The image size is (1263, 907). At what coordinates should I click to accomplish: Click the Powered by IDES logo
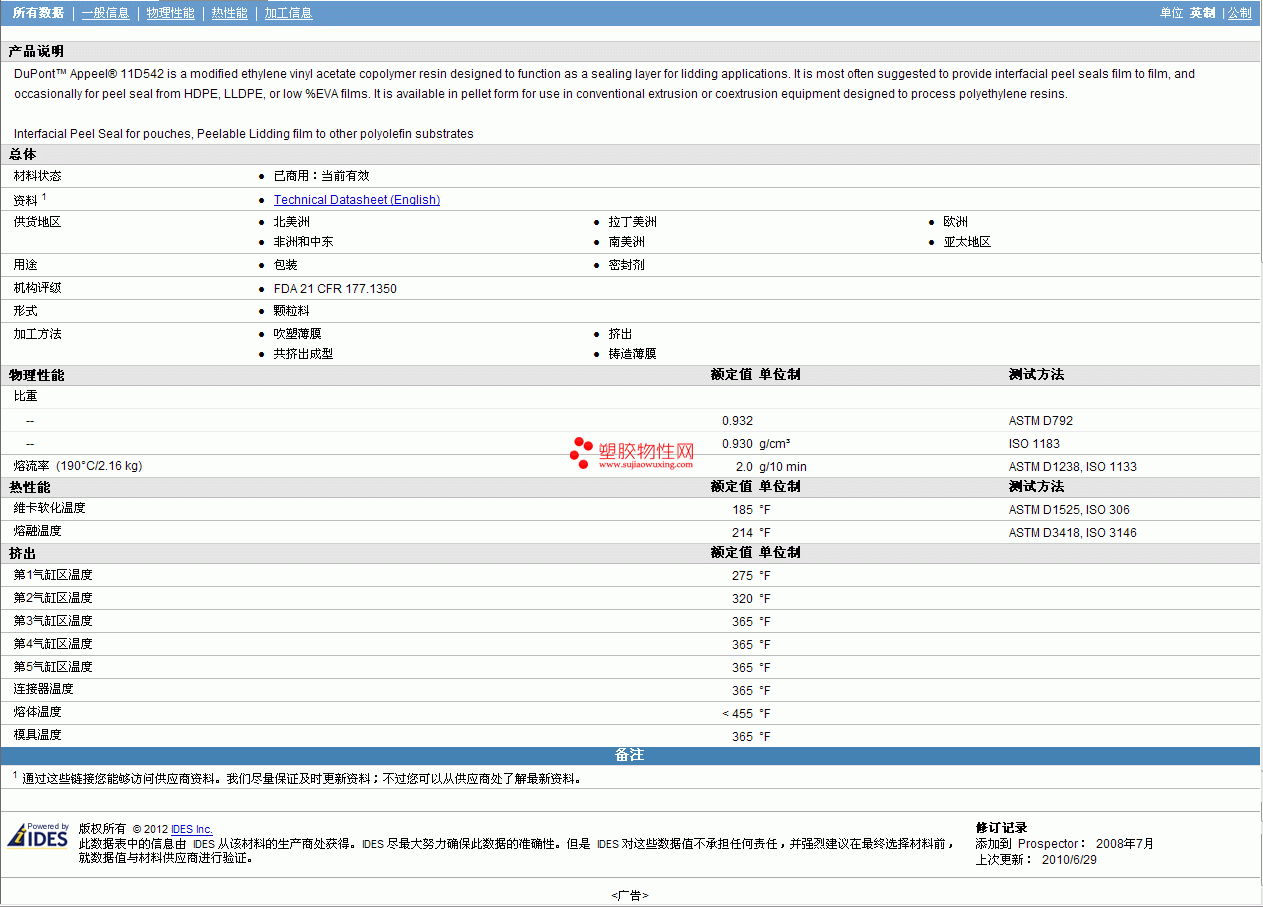(x=38, y=836)
